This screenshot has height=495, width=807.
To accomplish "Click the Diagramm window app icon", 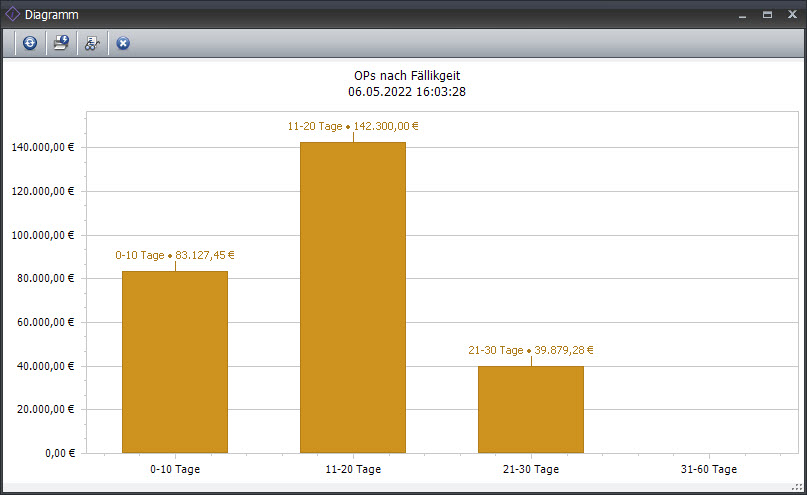I will coord(12,15).
